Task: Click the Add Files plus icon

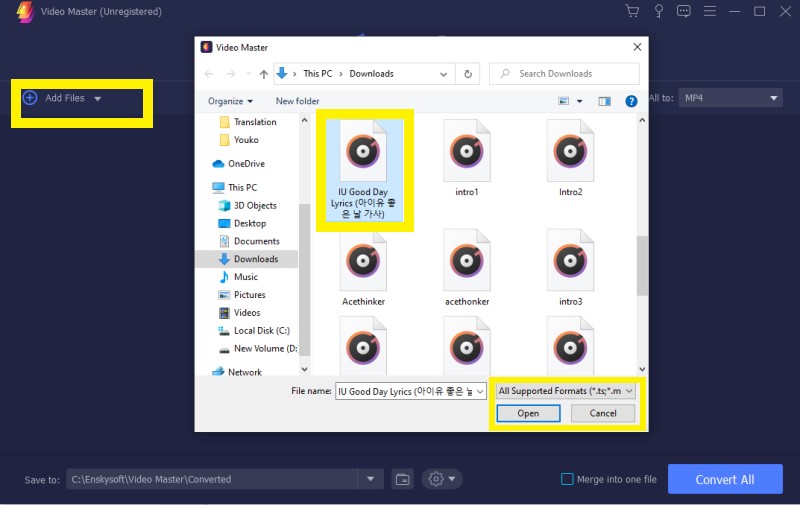Action: [30, 97]
